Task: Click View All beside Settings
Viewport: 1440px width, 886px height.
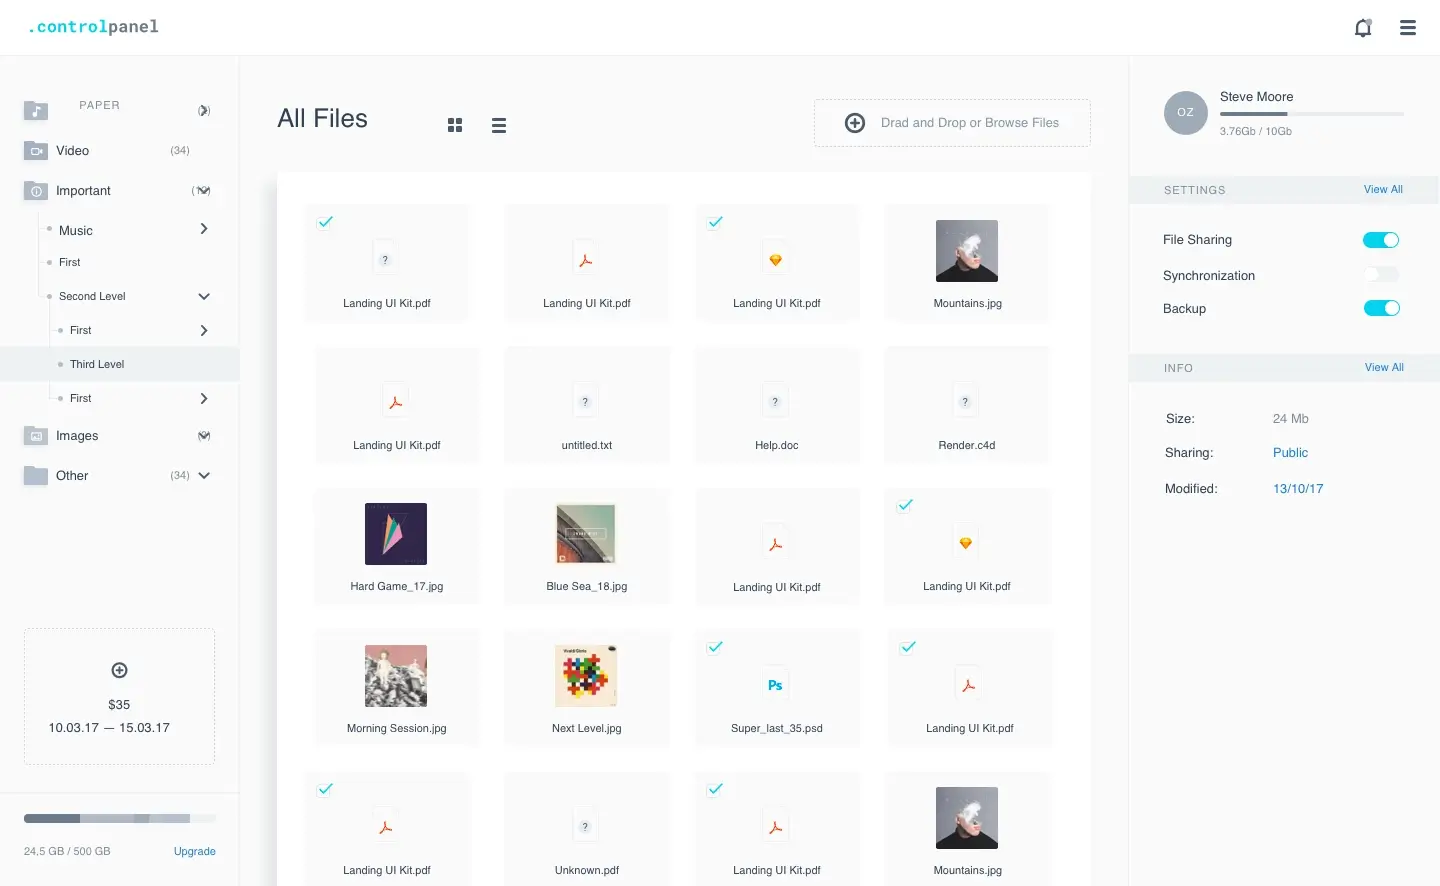Action: [1383, 189]
